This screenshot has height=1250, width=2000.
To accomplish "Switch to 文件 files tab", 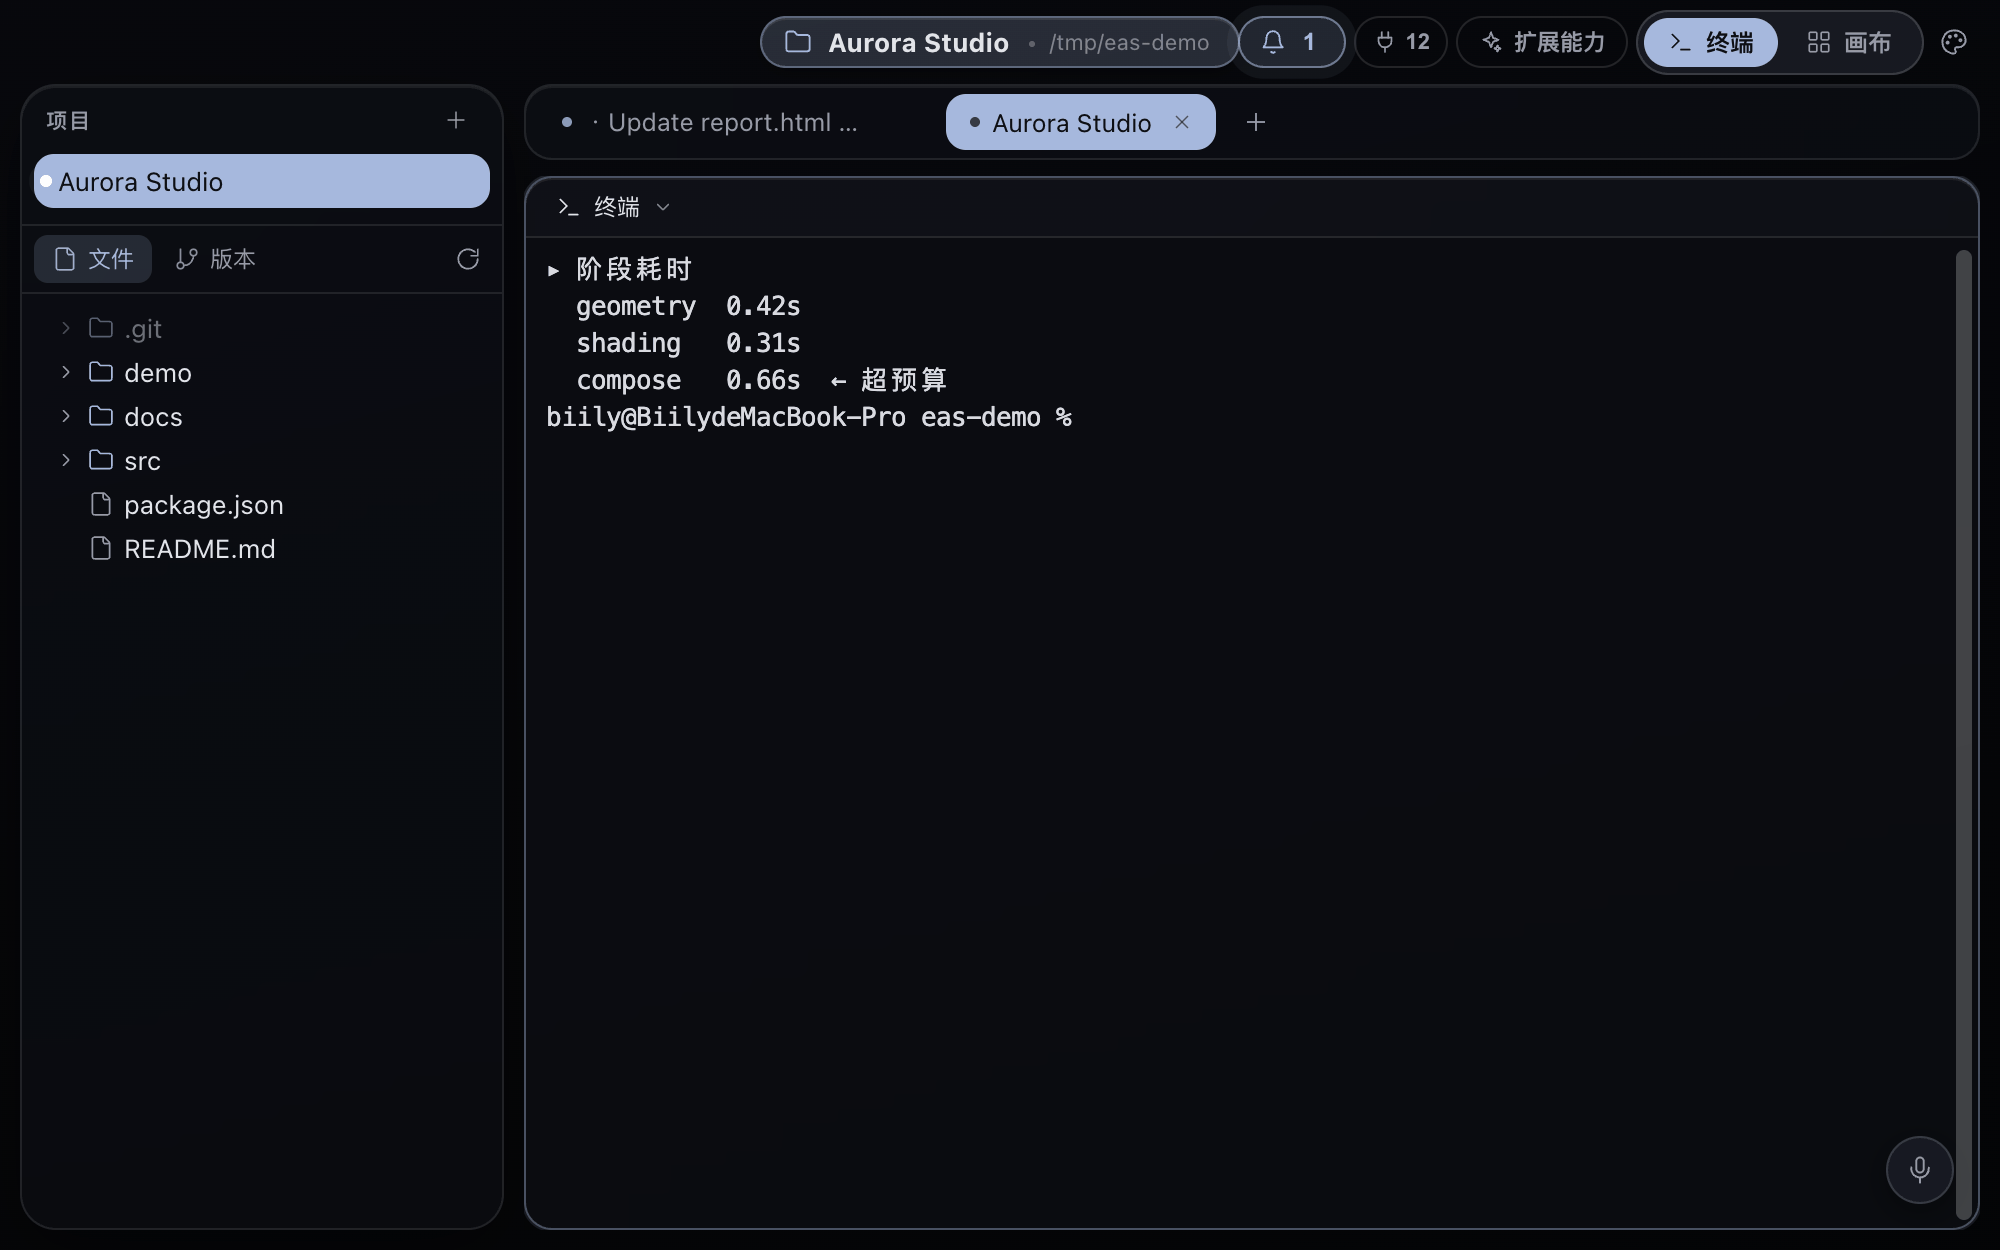I will coord(93,259).
